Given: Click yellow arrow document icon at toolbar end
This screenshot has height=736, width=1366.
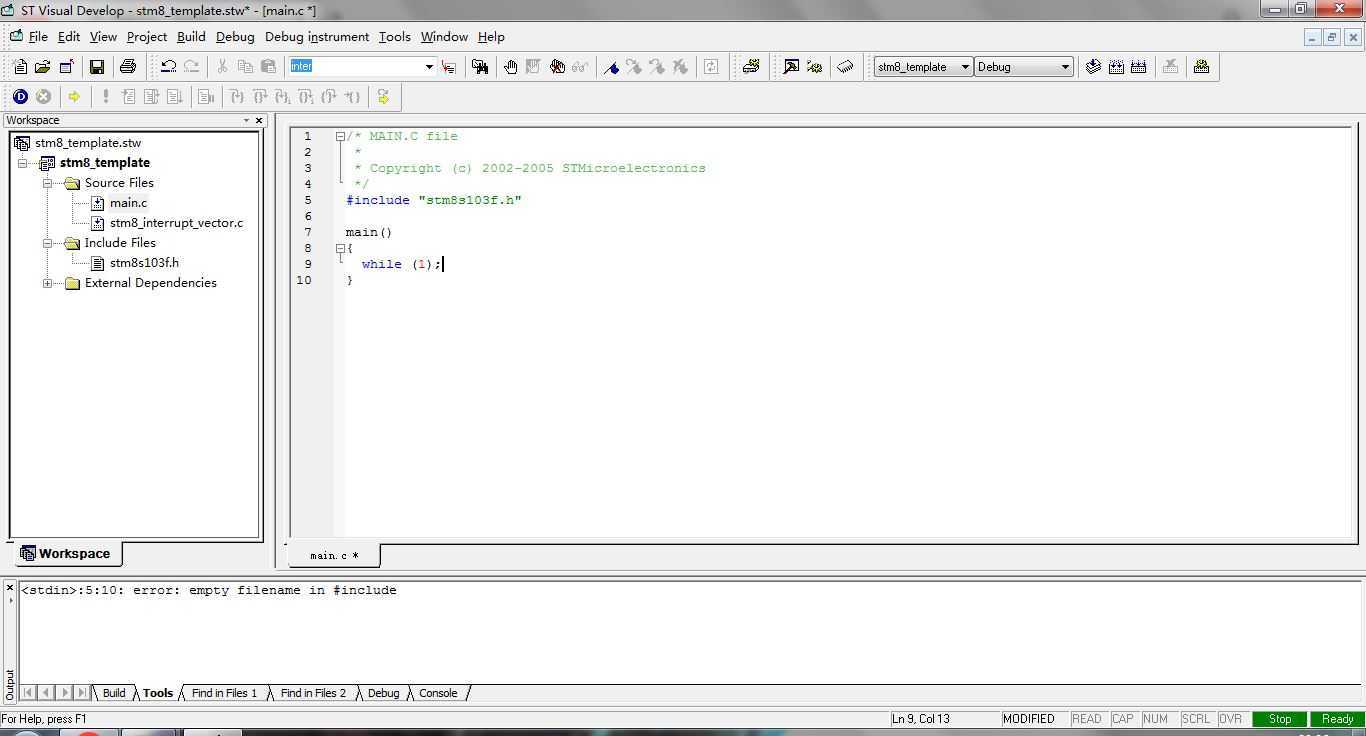Looking at the screenshot, I should click(384, 97).
